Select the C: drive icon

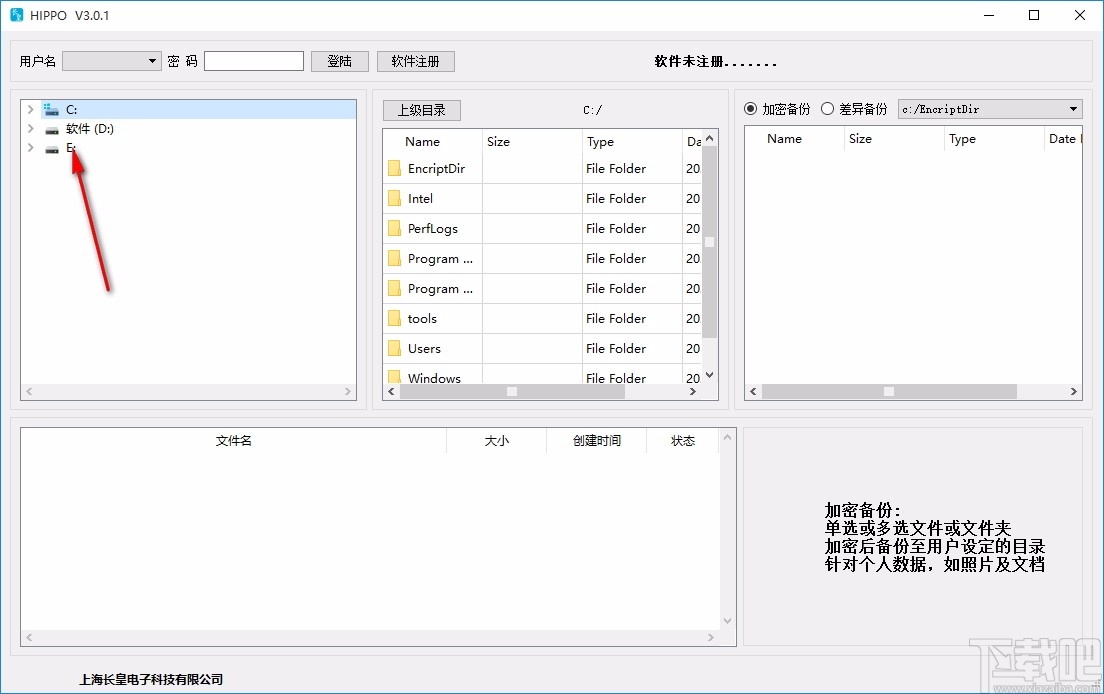[51, 109]
